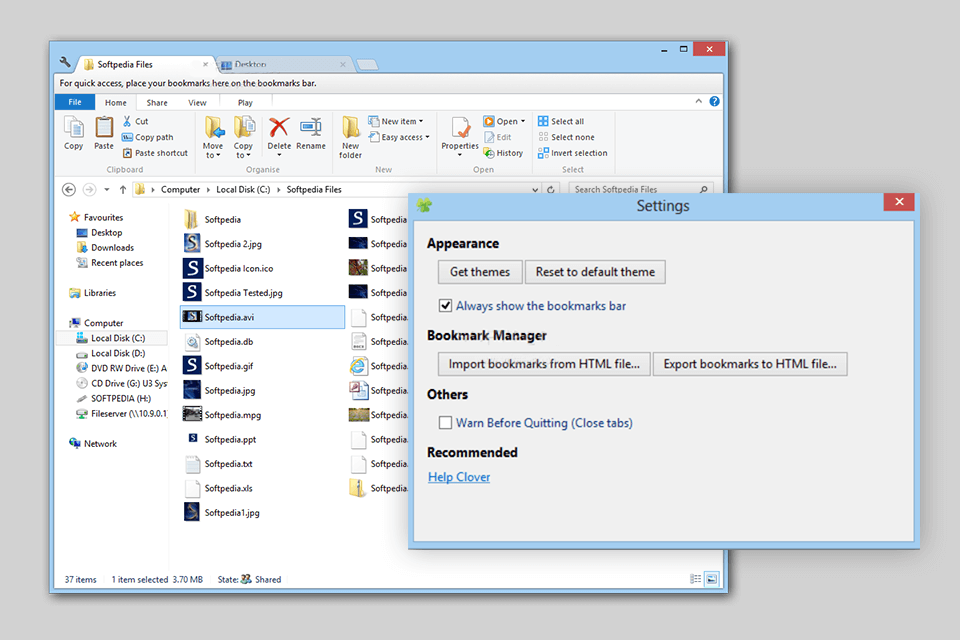This screenshot has height=640, width=960.
Task: Click the Softpedia.avi file icon
Action: (x=192, y=317)
